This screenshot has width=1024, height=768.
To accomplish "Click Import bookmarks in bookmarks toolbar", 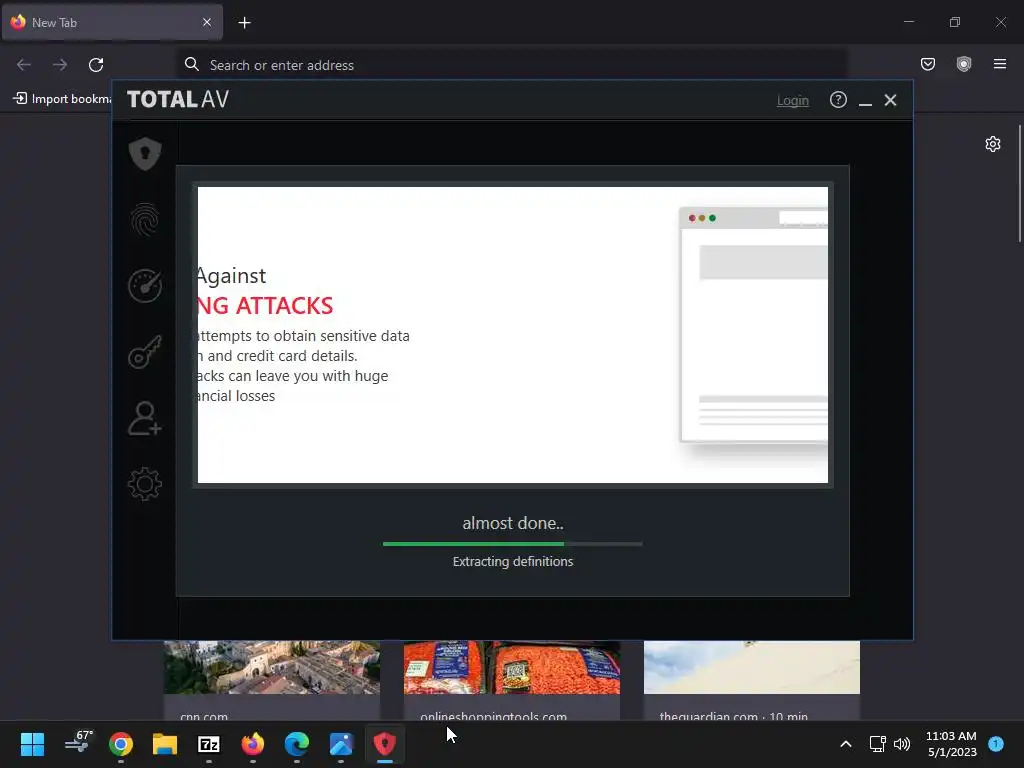I will [x=62, y=99].
